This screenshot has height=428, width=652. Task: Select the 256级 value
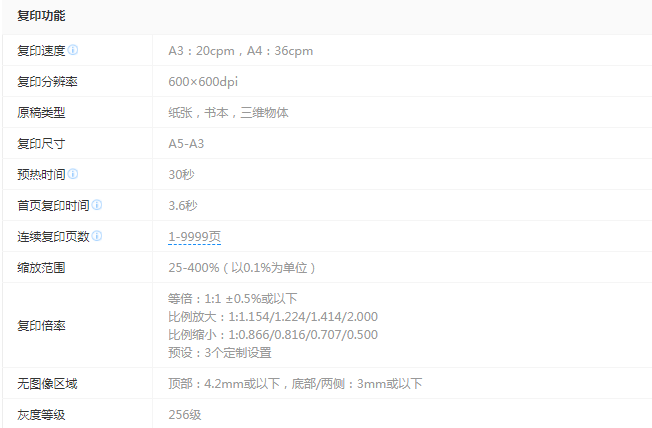click(x=185, y=415)
